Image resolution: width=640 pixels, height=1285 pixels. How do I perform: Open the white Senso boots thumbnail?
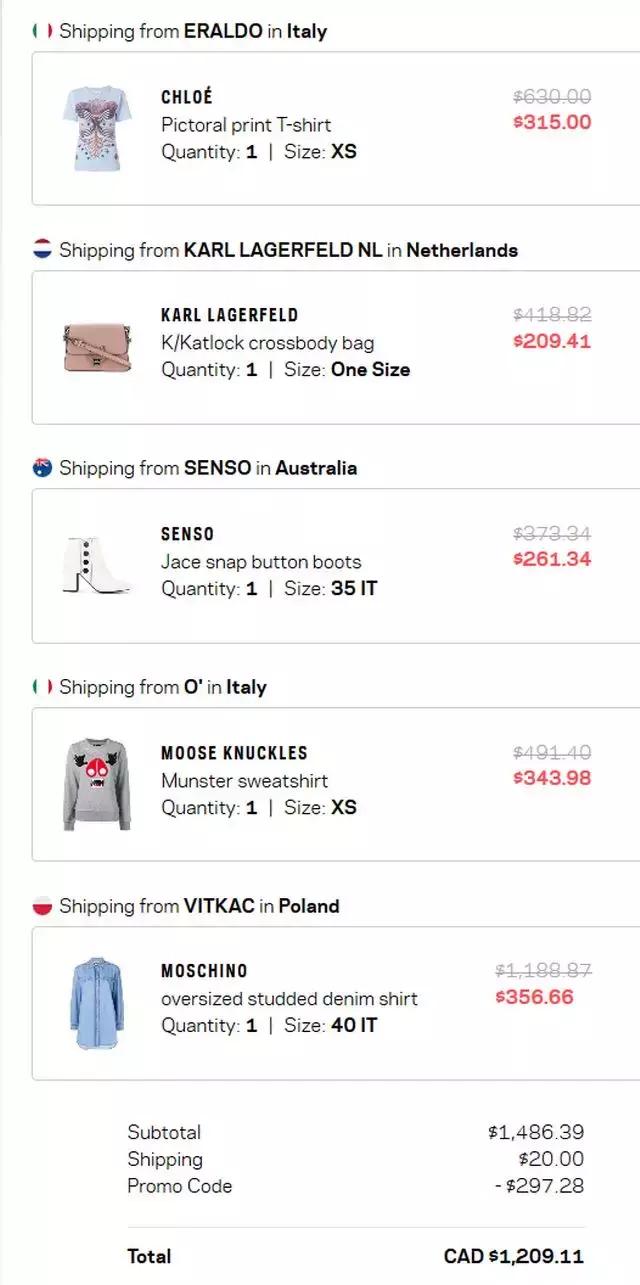click(x=88, y=566)
